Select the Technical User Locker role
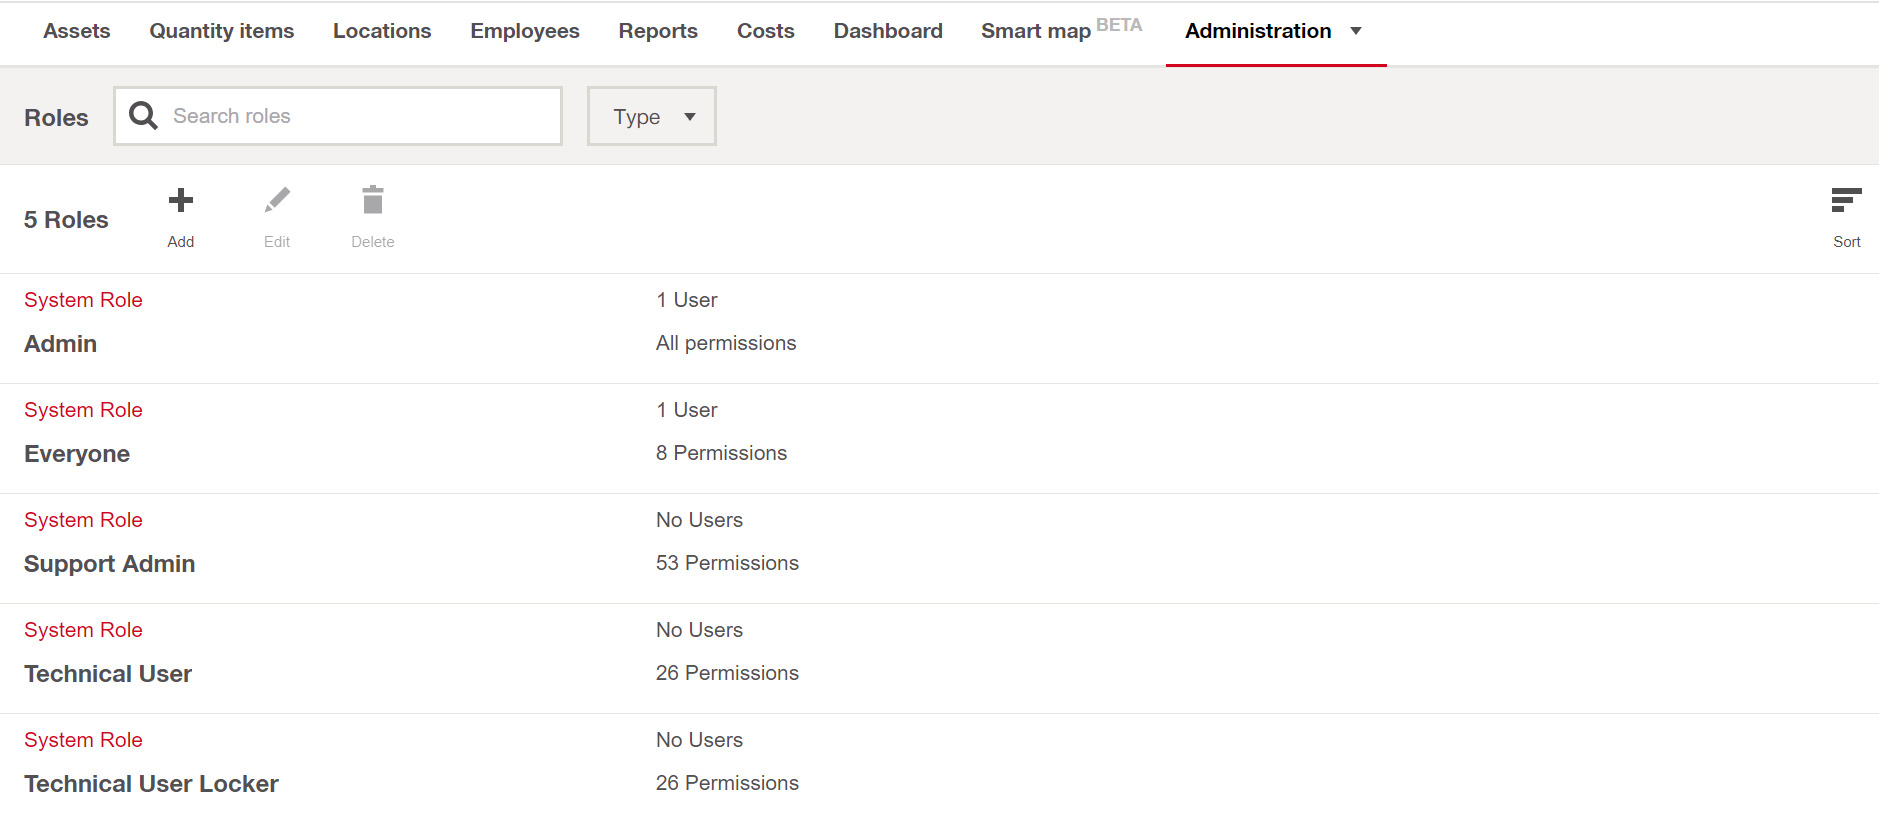 (x=152, y=784)
